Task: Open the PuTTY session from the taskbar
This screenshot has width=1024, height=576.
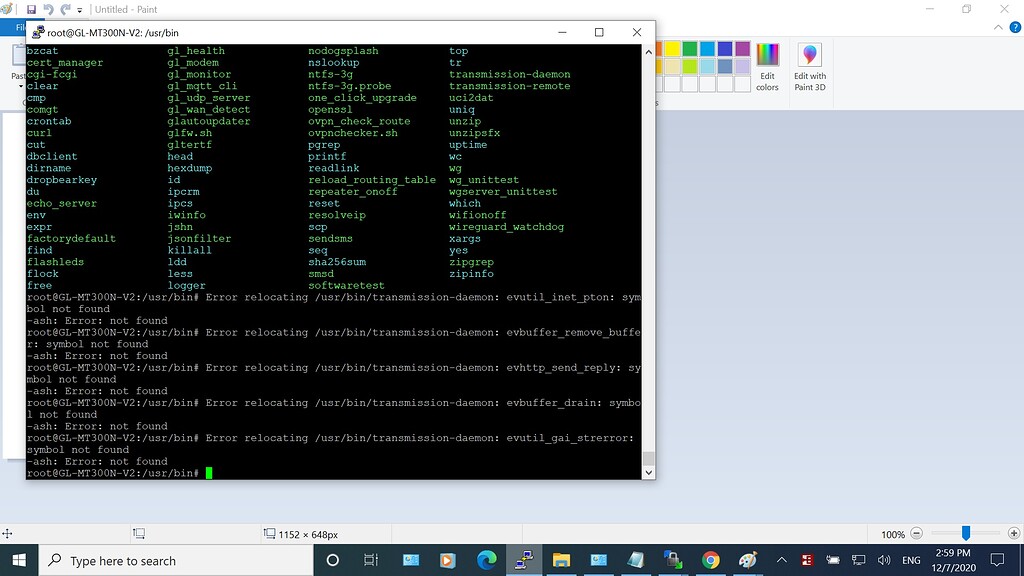Action: tap(524, 561)
